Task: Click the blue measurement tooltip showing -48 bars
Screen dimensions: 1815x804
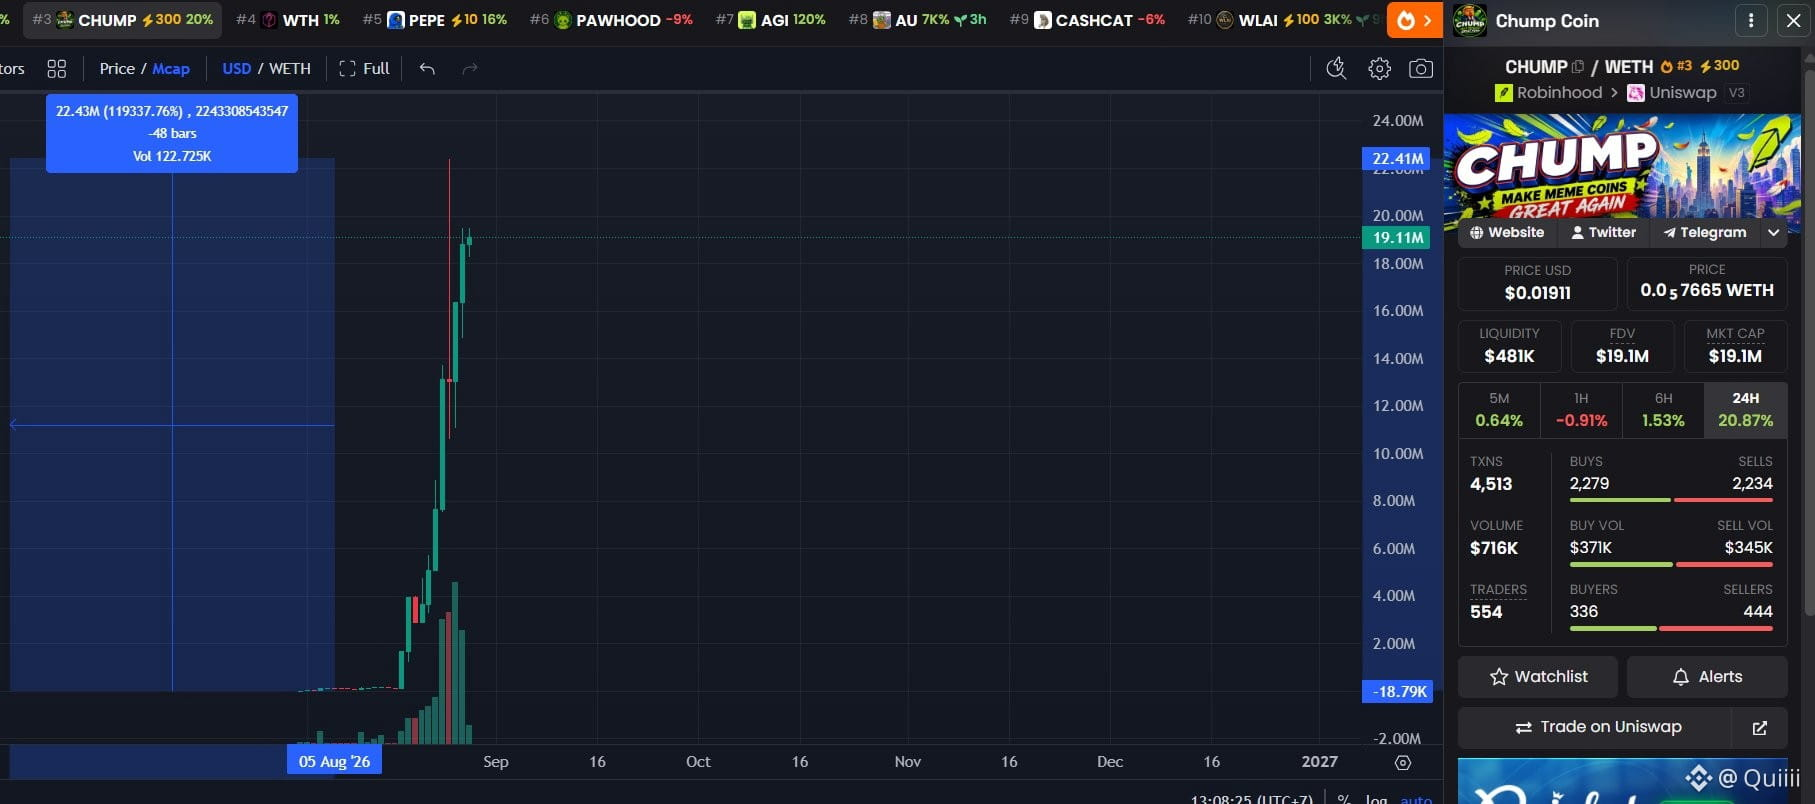Action: [172, 133]
